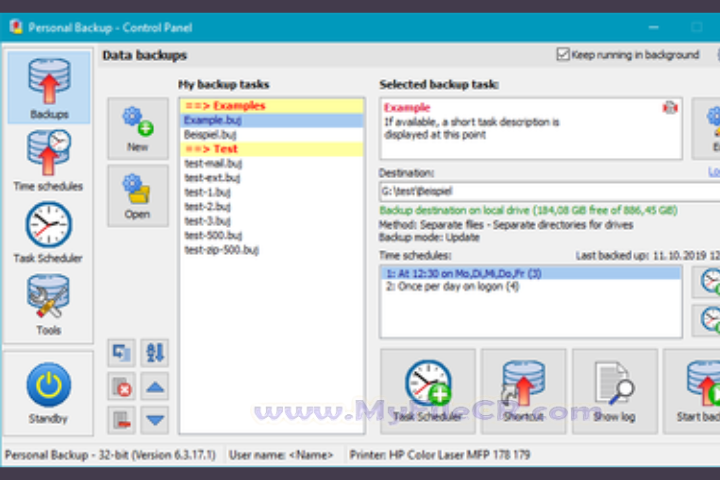
Task: Click the Printer entry in the status bar
Action: click(x=439, y=455)
